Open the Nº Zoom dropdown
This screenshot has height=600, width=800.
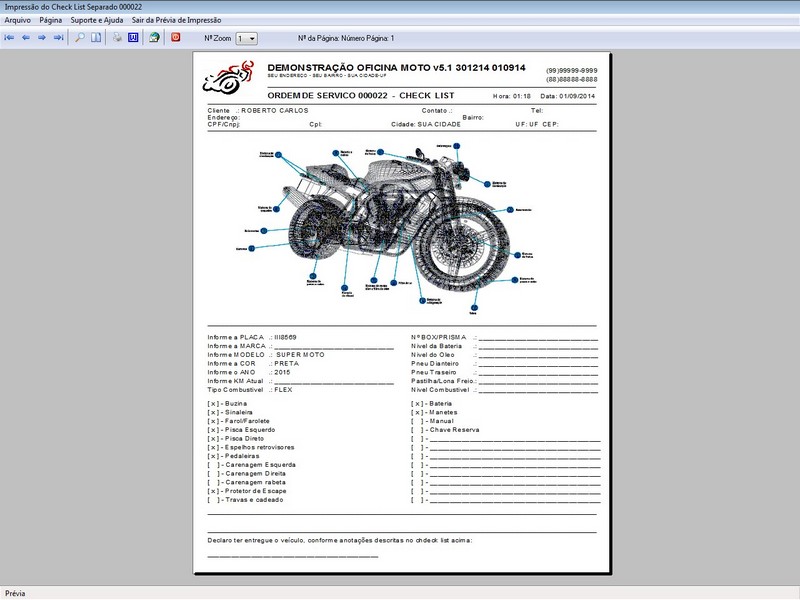[246, 38]
